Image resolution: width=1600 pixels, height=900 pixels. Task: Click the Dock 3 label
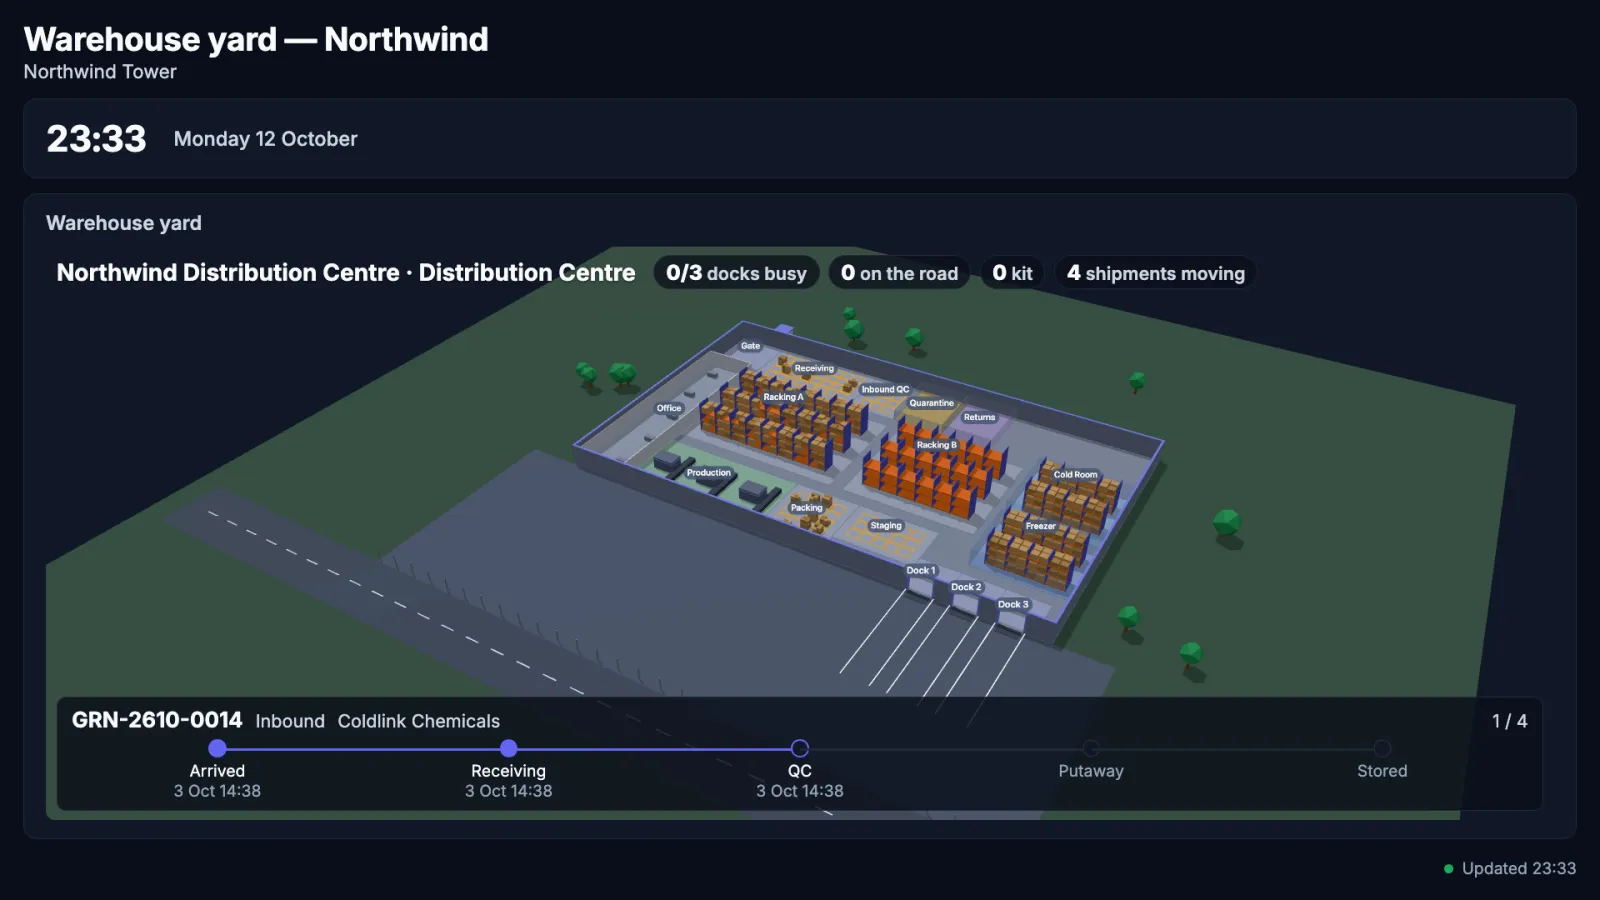coord(1013,604)
